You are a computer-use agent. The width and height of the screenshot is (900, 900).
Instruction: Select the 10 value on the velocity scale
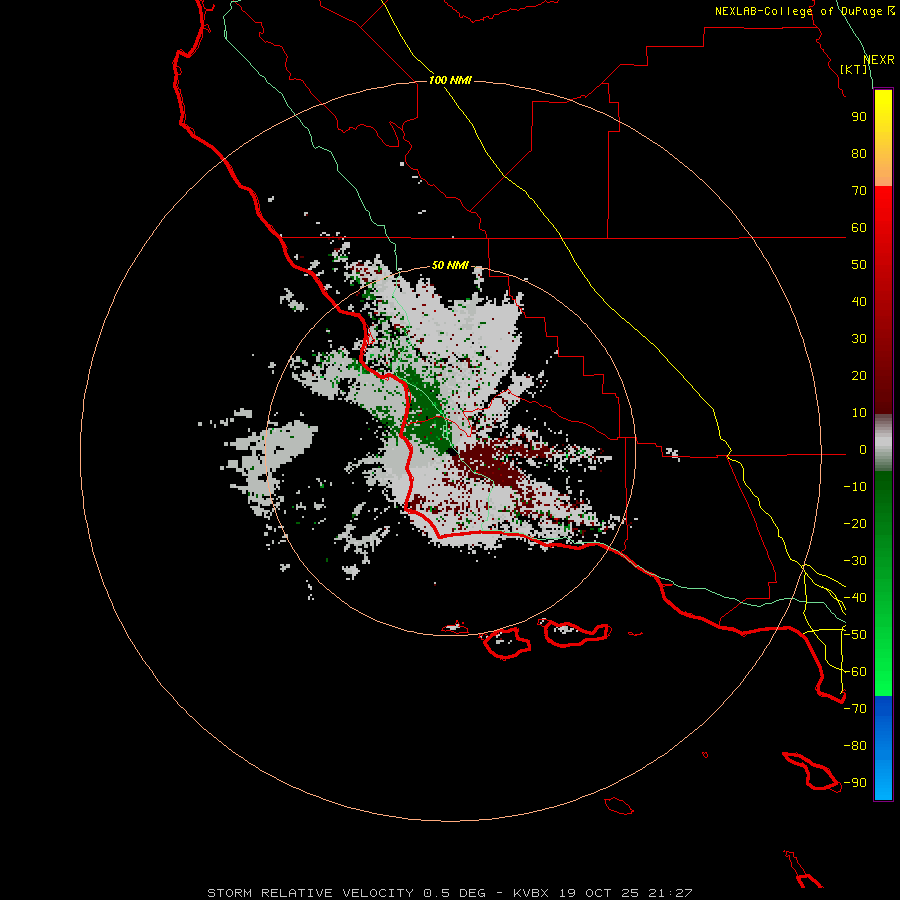click(x=859, y=413)
